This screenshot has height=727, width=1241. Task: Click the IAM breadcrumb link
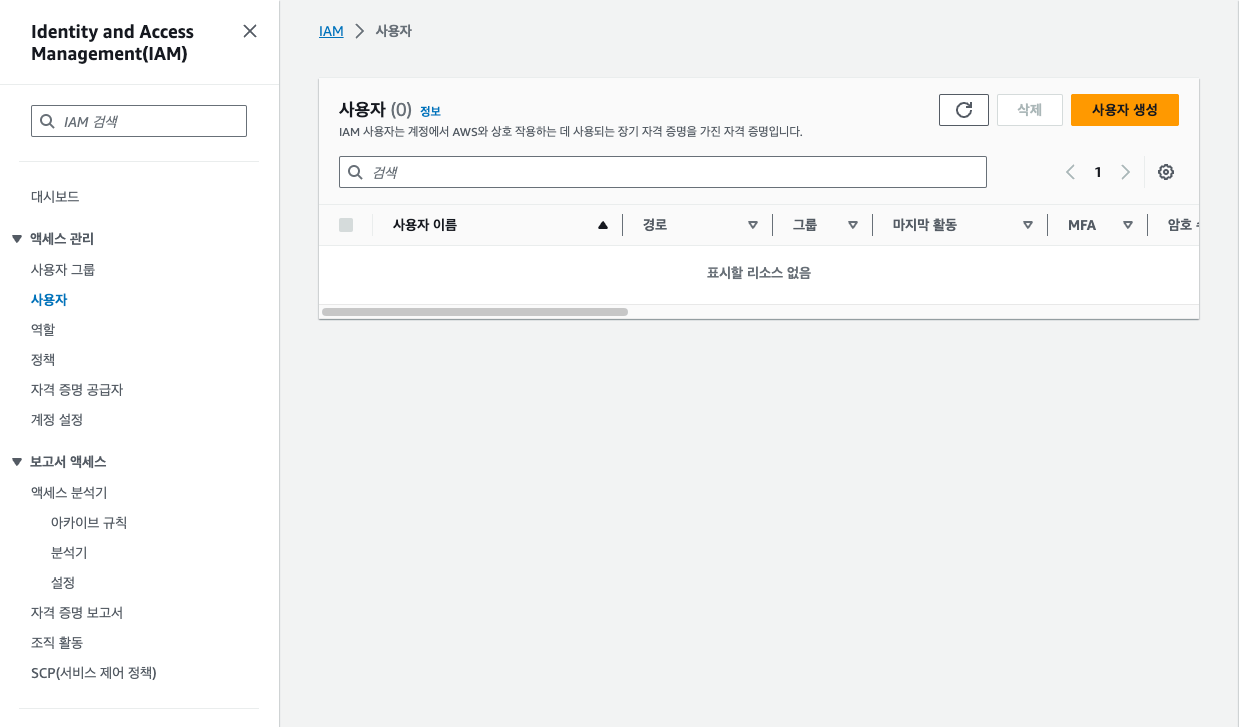pos(331,31)
